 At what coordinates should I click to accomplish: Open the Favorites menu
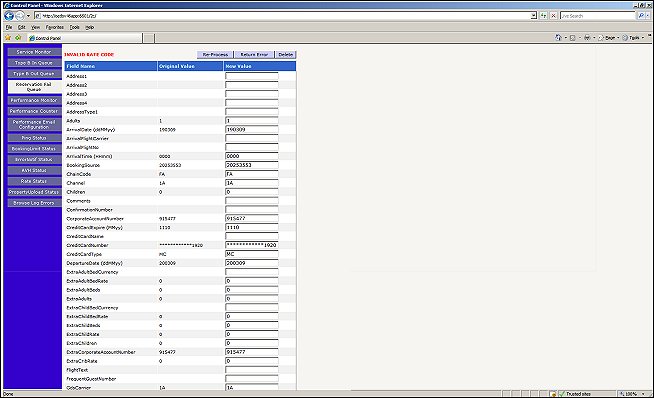coord(55,27)
